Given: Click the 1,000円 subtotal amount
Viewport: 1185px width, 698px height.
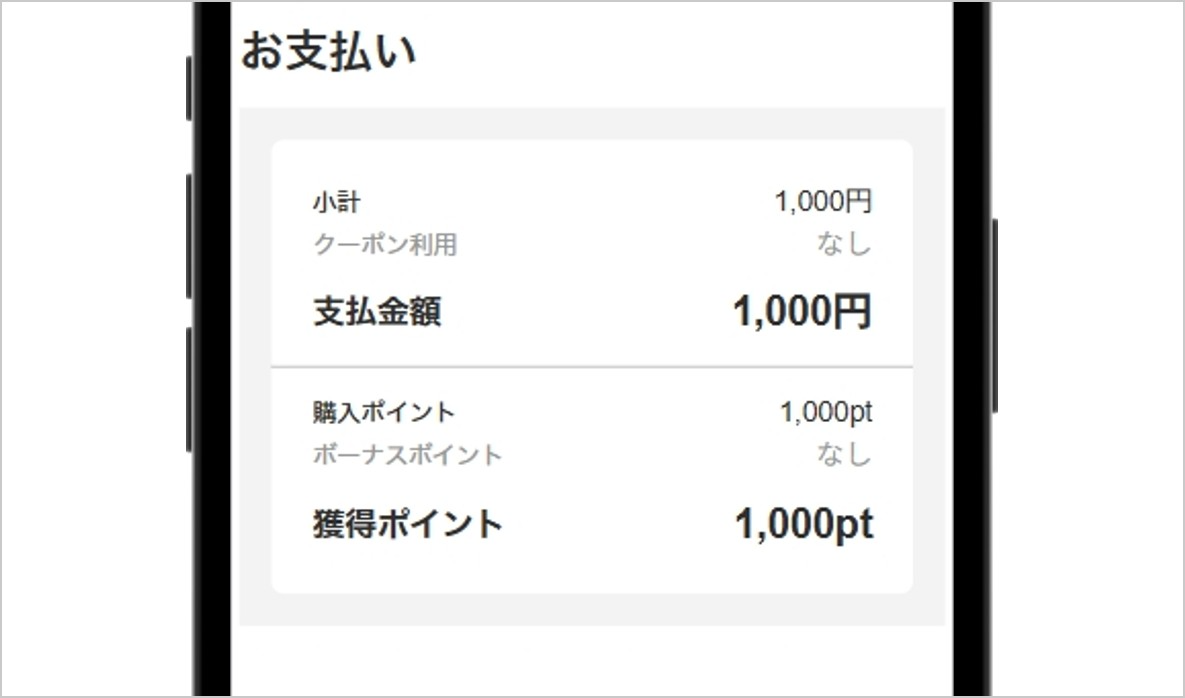Looking at the screenshot, I should pos(824,202).
